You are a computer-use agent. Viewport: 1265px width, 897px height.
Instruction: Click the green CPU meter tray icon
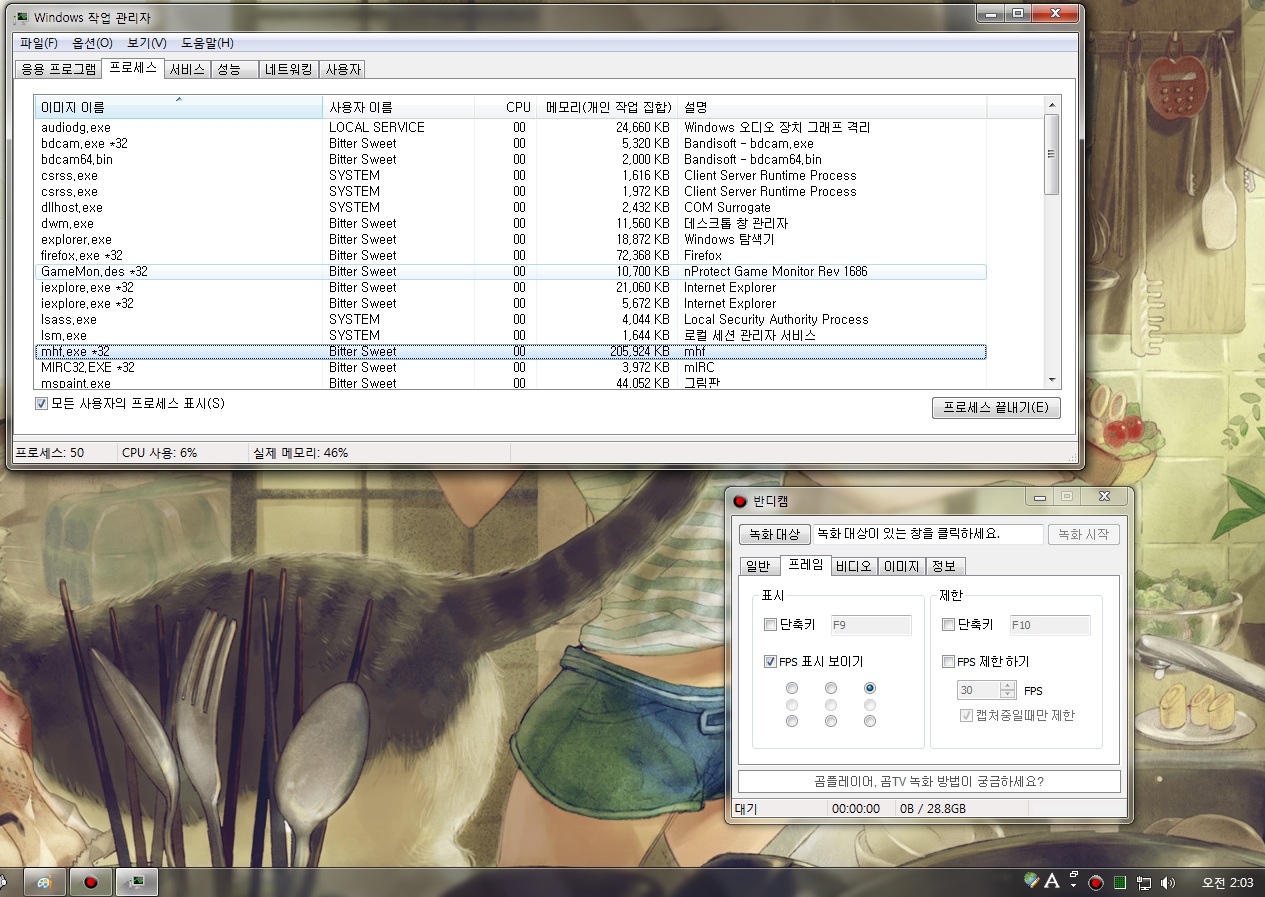click(1120, 882)
